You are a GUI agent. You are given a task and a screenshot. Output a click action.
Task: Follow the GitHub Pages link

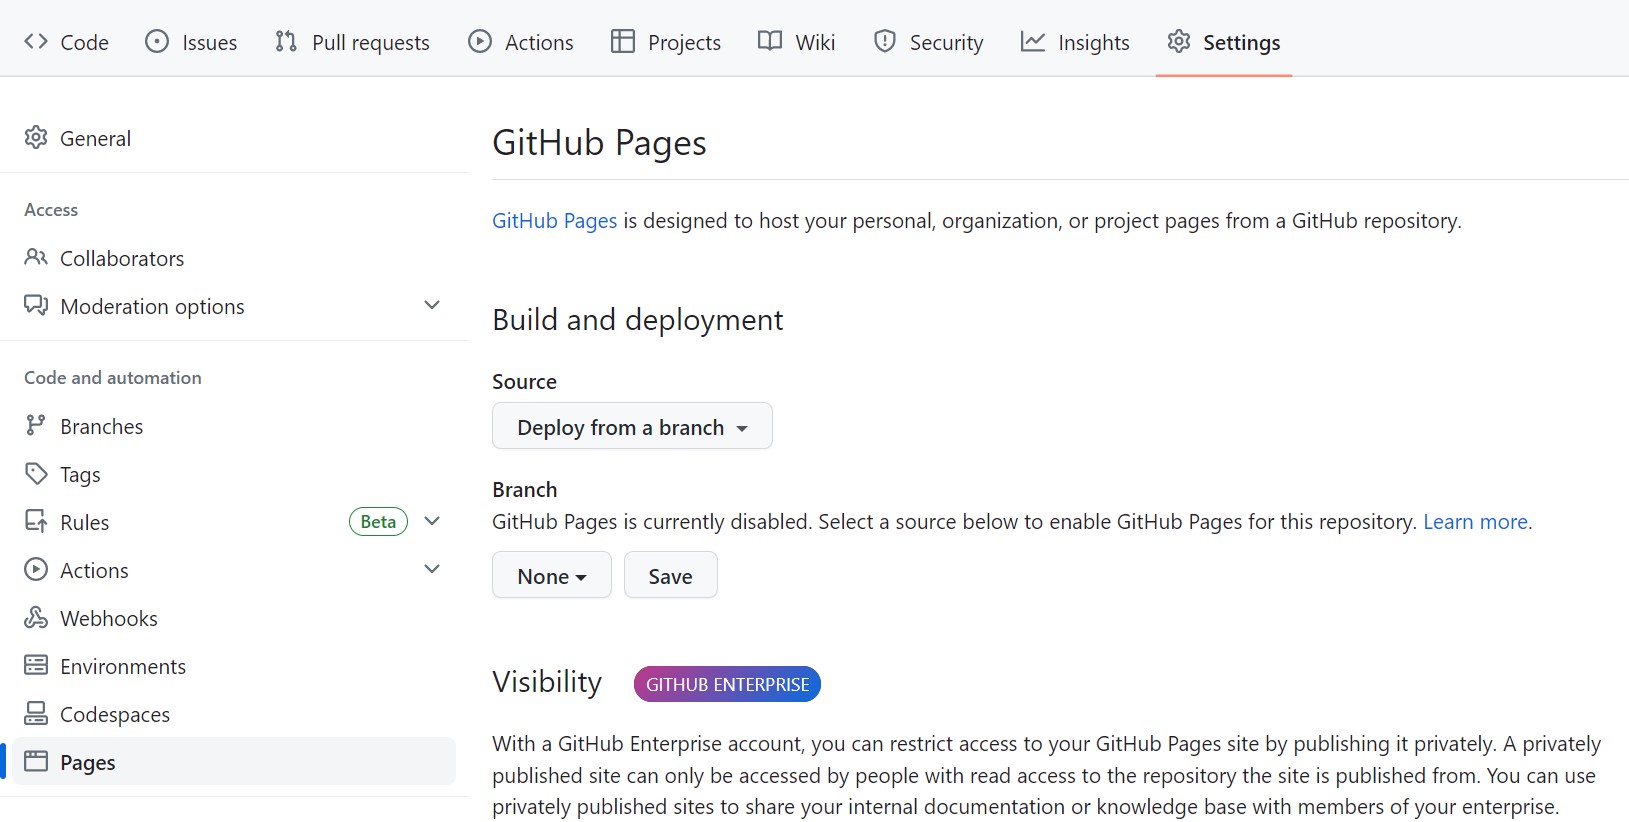click(554, 220)
